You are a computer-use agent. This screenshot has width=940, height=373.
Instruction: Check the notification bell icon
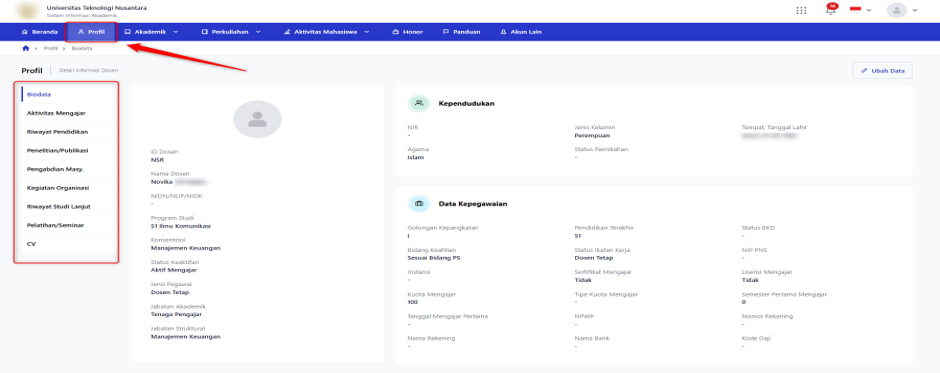(x=831, y=10)
